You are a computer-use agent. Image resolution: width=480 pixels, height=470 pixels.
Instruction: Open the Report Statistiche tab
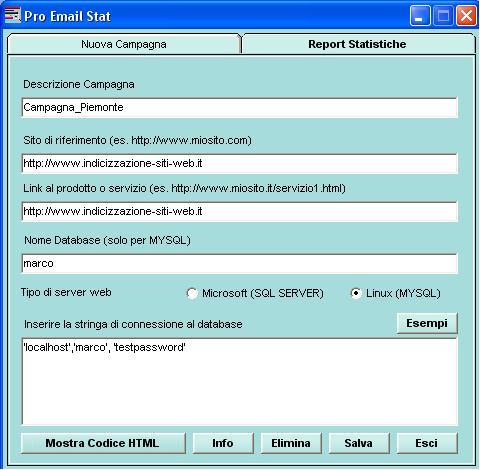357,44
